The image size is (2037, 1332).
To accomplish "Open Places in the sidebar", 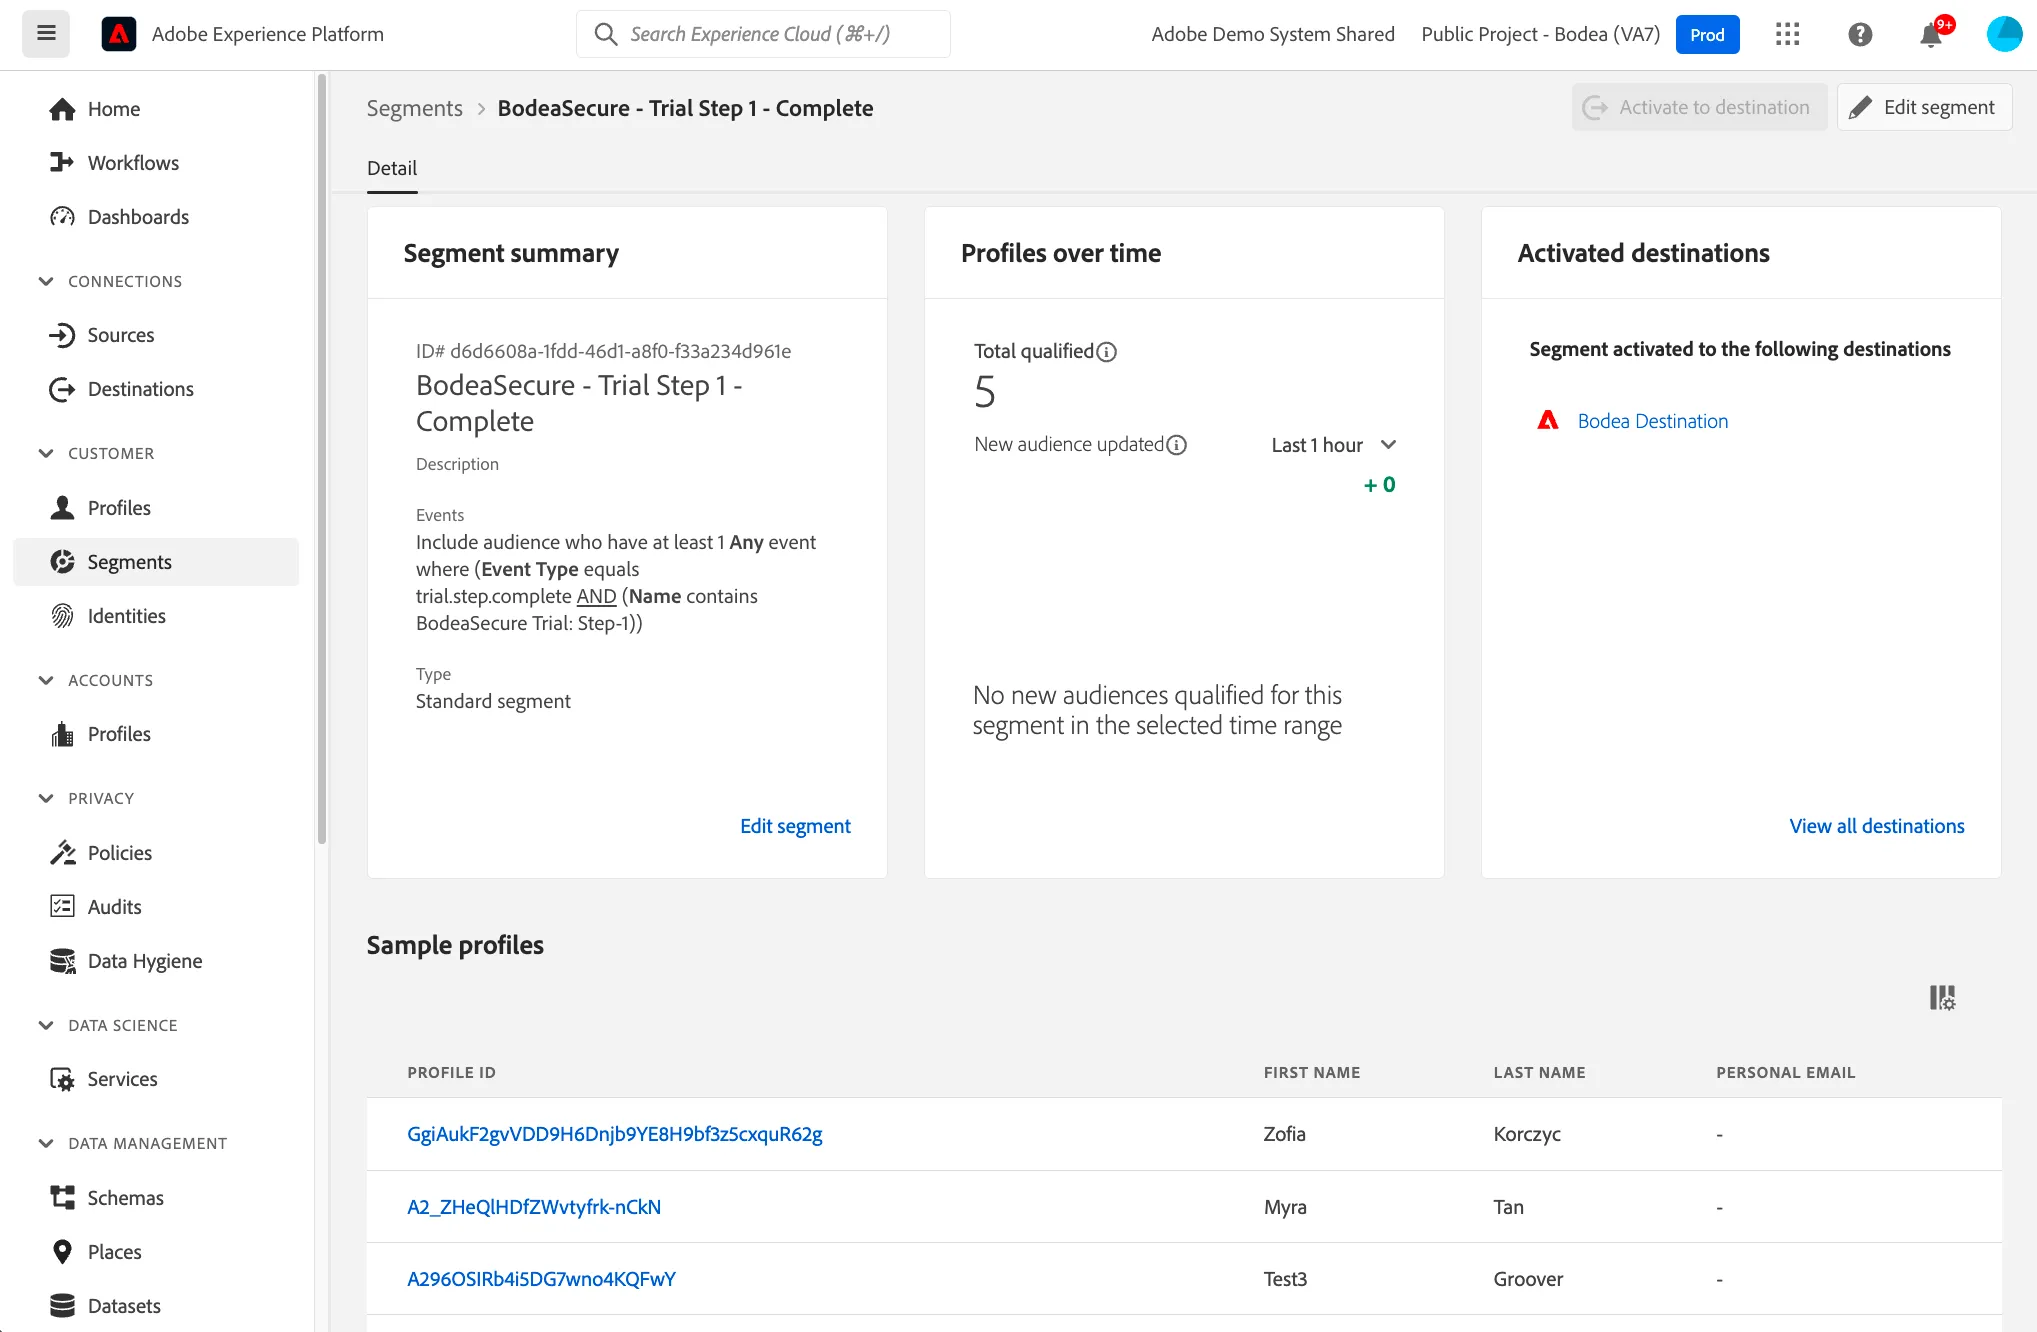I will (156, 1252).
